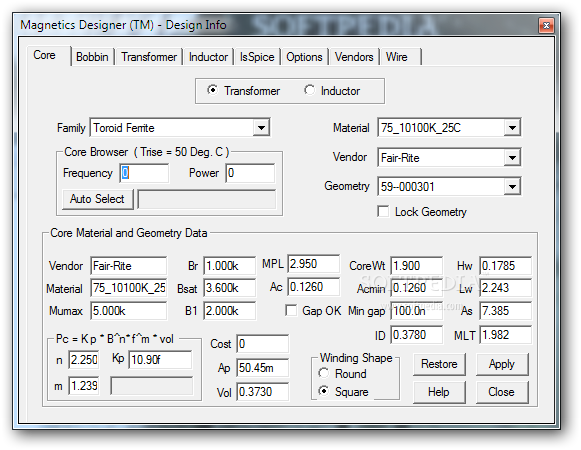Screen dimensions: 581x450
Task: Open the Toroid Ferrite family combo box
Action: 180,128
